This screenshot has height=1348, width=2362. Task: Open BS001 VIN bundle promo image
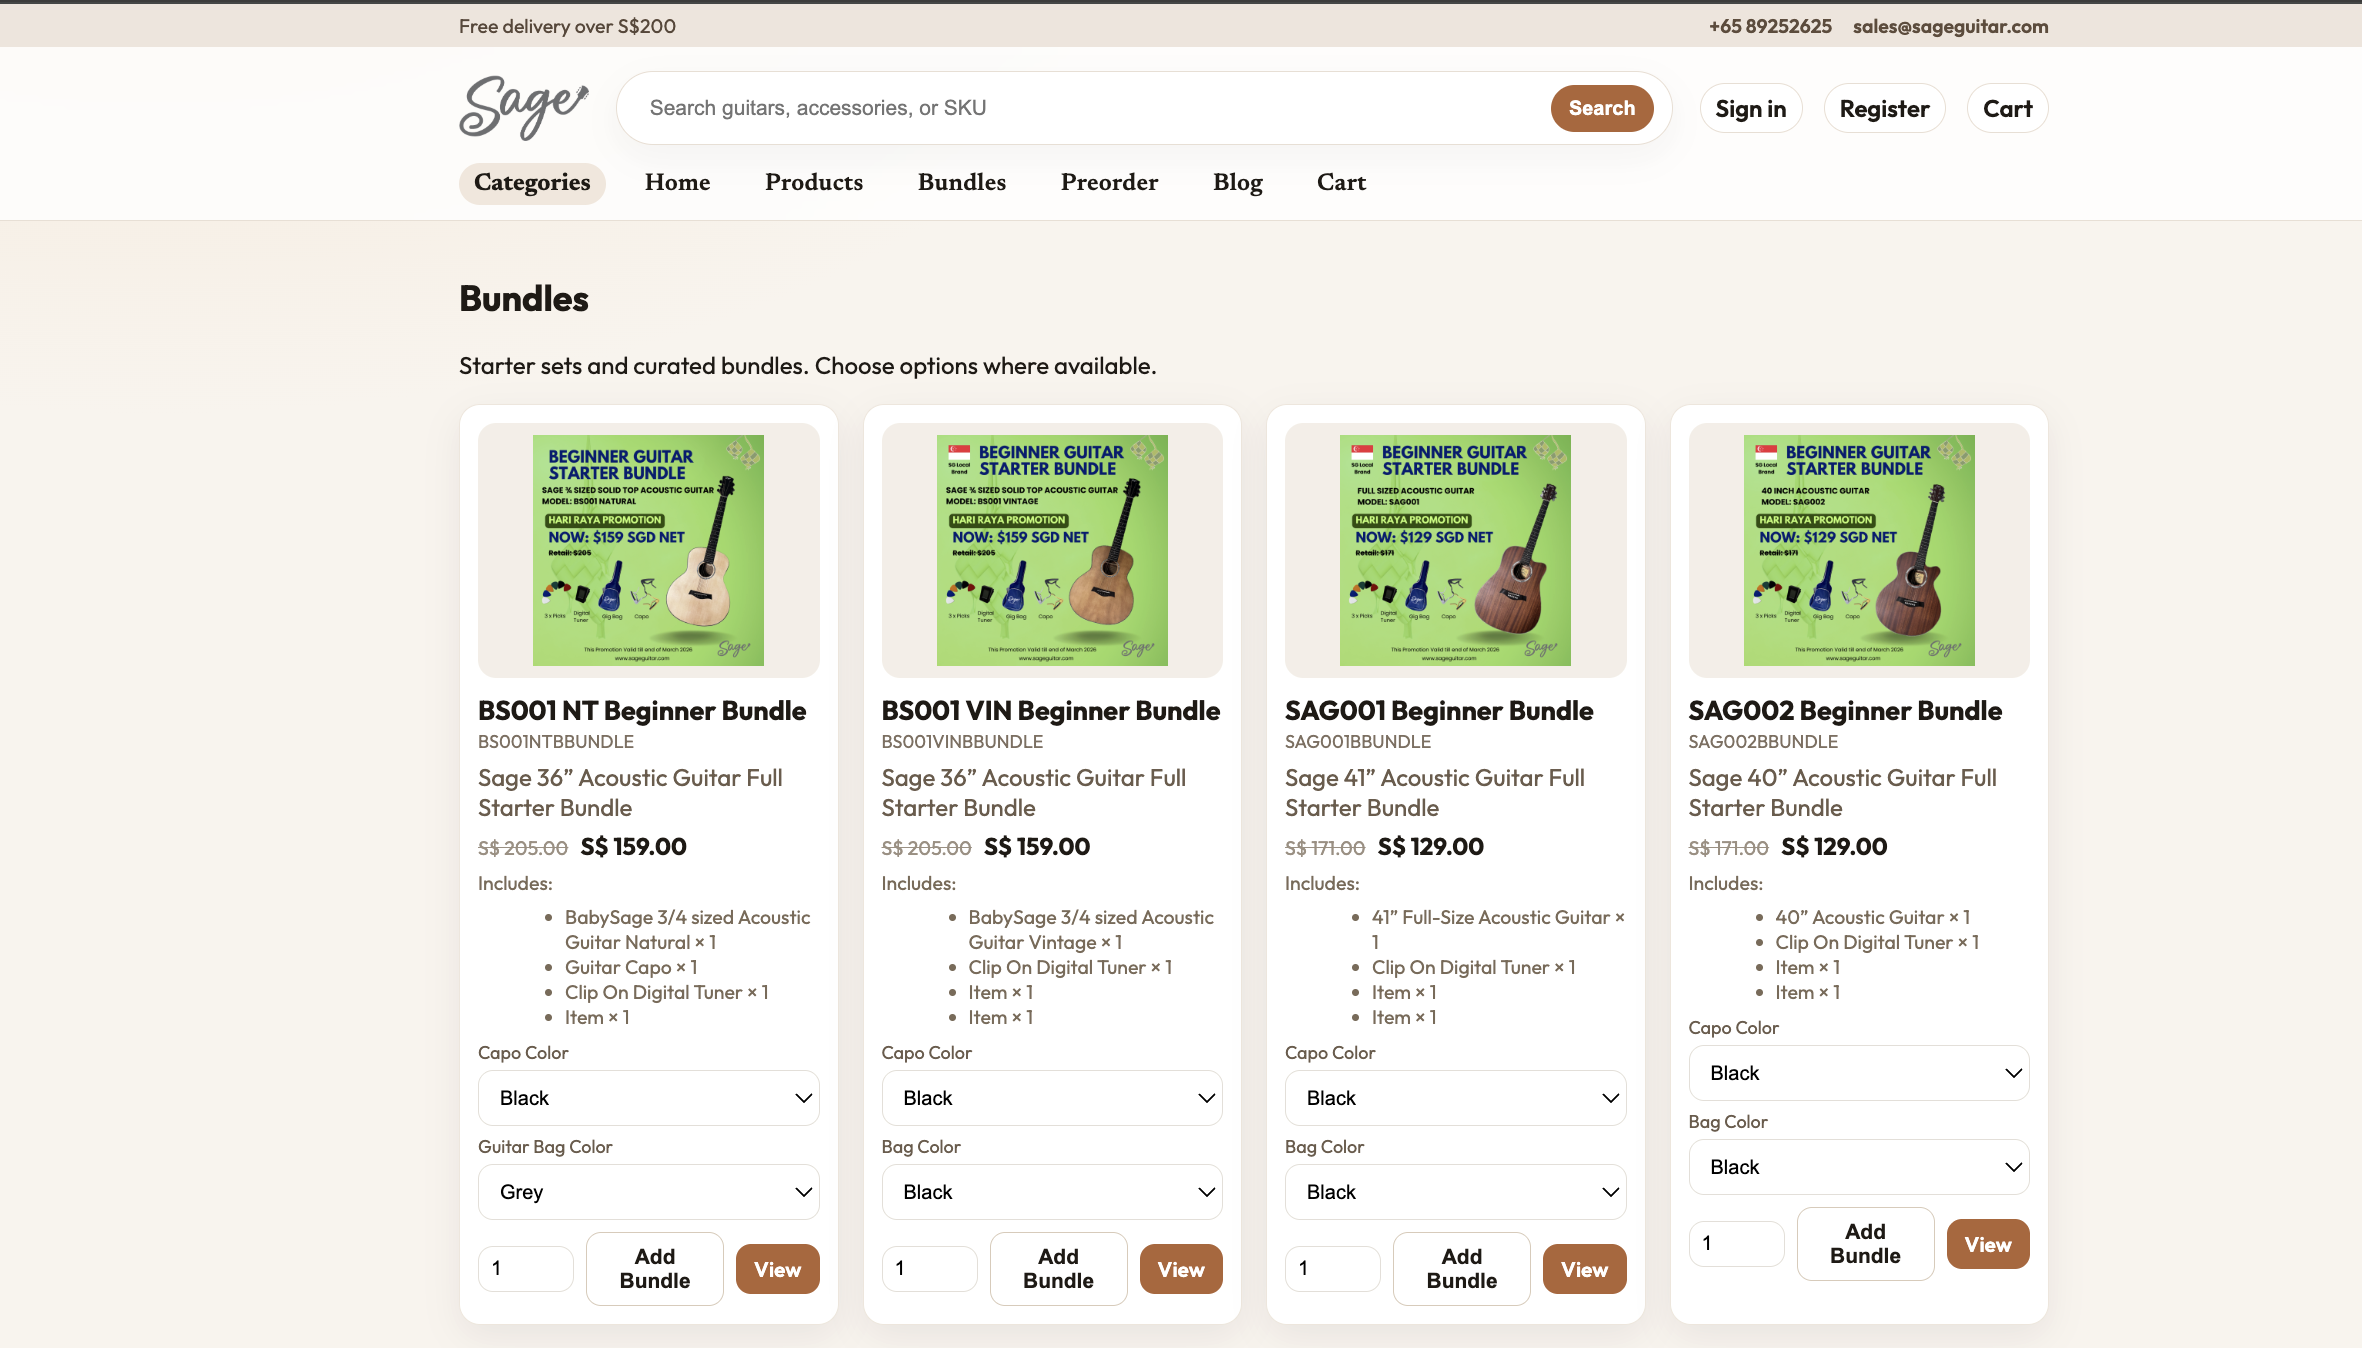1052,550
